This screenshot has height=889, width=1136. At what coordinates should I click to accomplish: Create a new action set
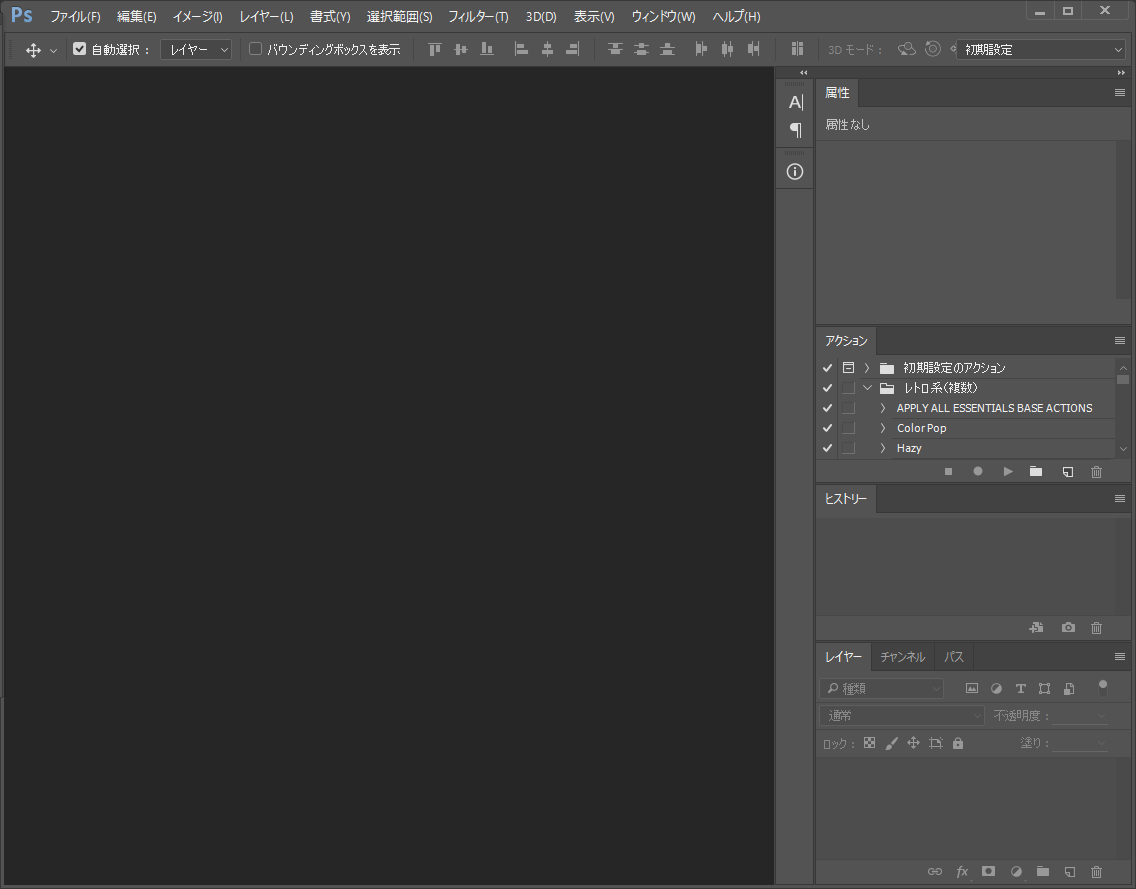pos(1036,472)
